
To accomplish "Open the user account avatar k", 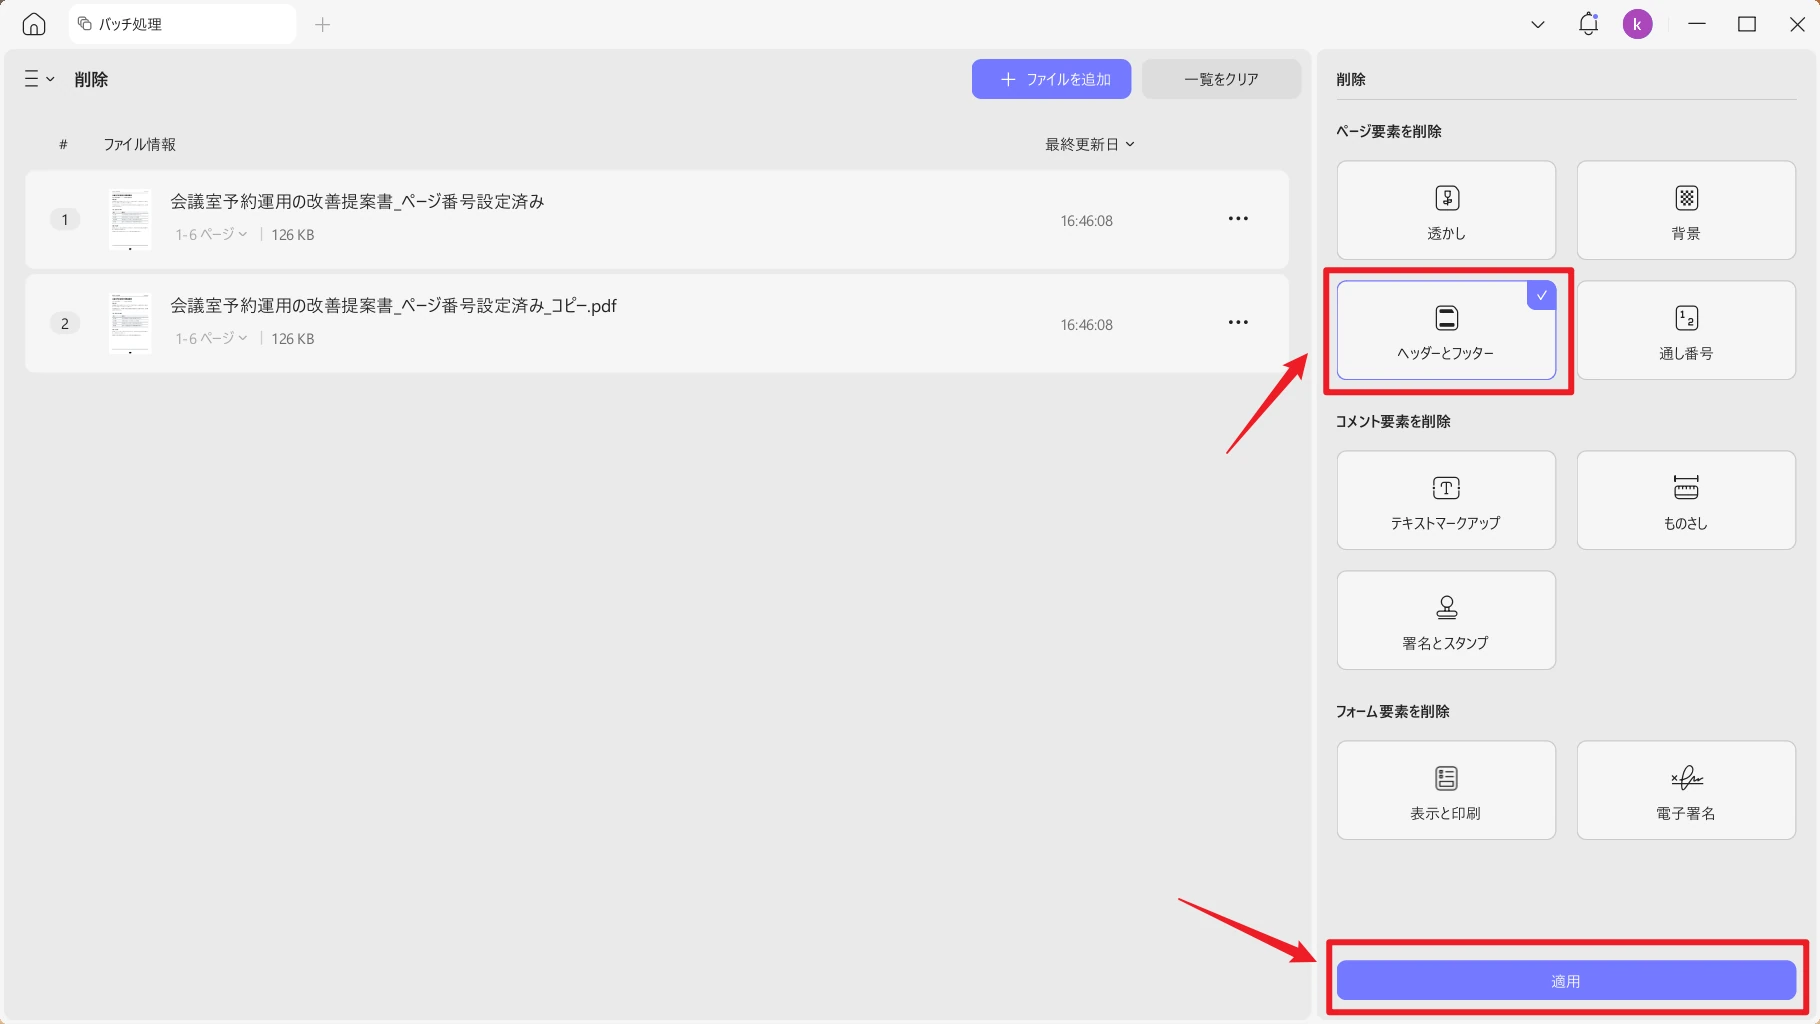I will (x=1637, y=24).
